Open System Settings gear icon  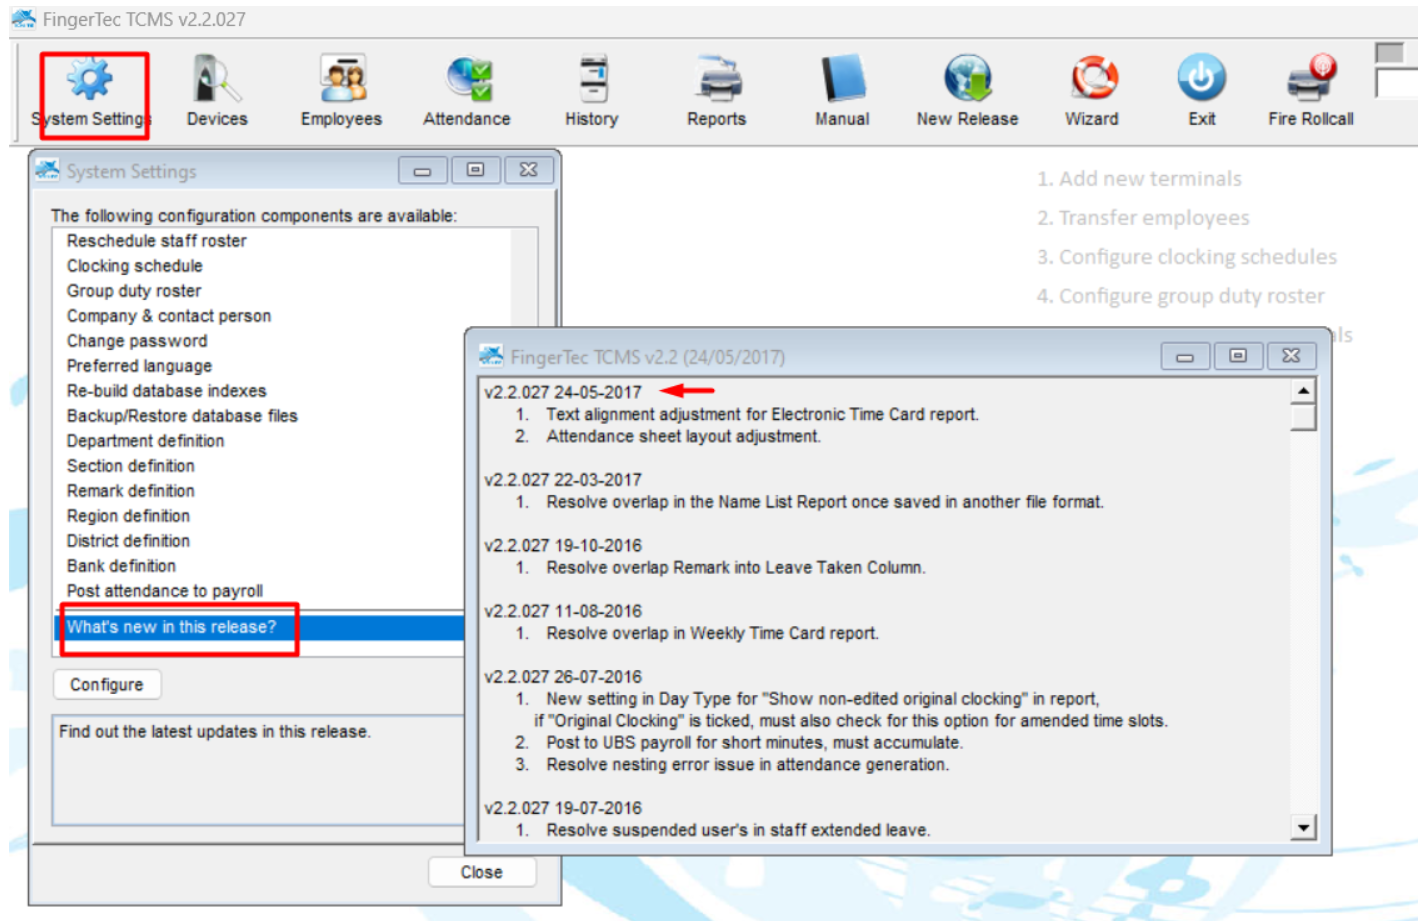click(x=90, y=79)
